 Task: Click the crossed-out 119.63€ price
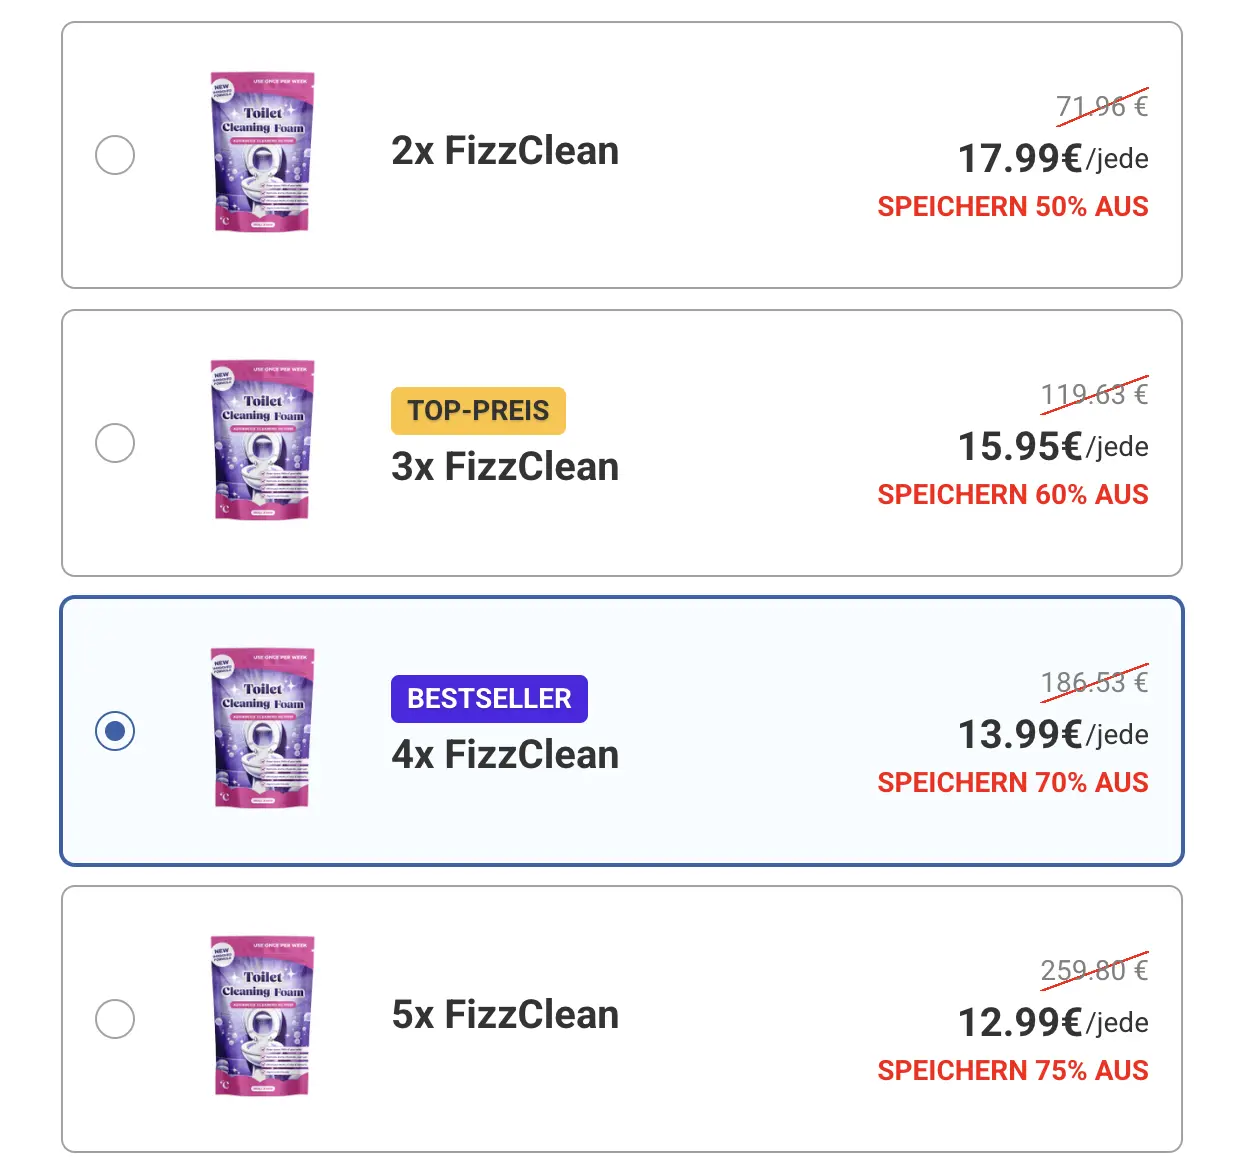(1093, 393)
